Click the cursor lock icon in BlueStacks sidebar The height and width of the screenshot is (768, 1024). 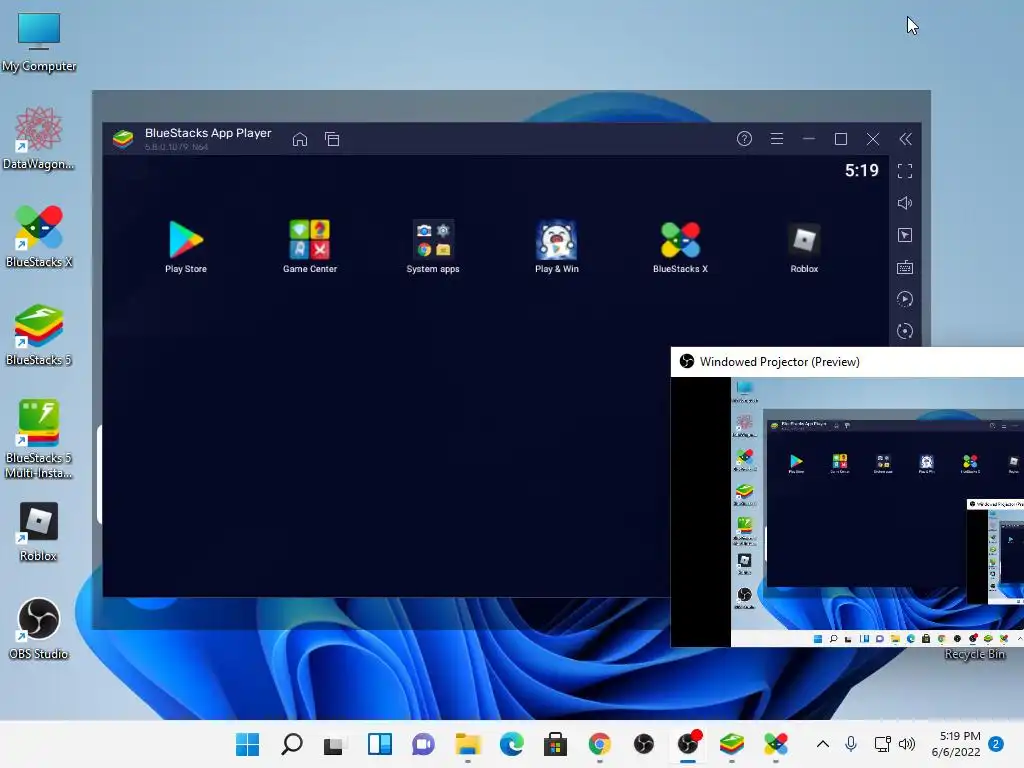905,235
